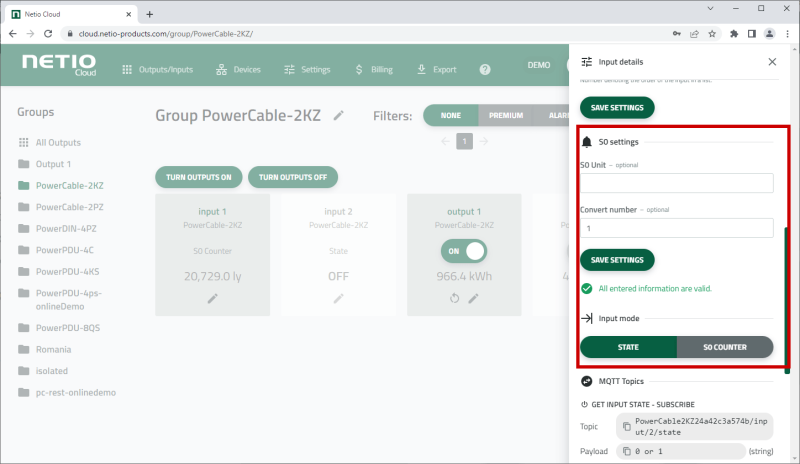Toggle the output 1 ON switch

coord(463,251)
